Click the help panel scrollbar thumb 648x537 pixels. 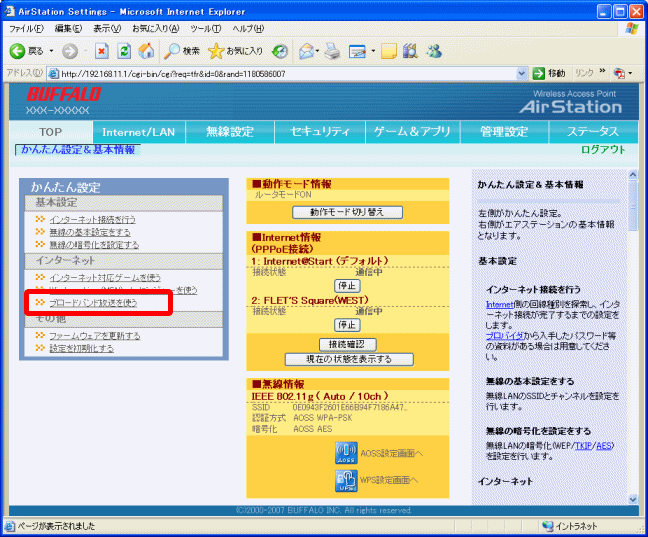pos(633,206)
